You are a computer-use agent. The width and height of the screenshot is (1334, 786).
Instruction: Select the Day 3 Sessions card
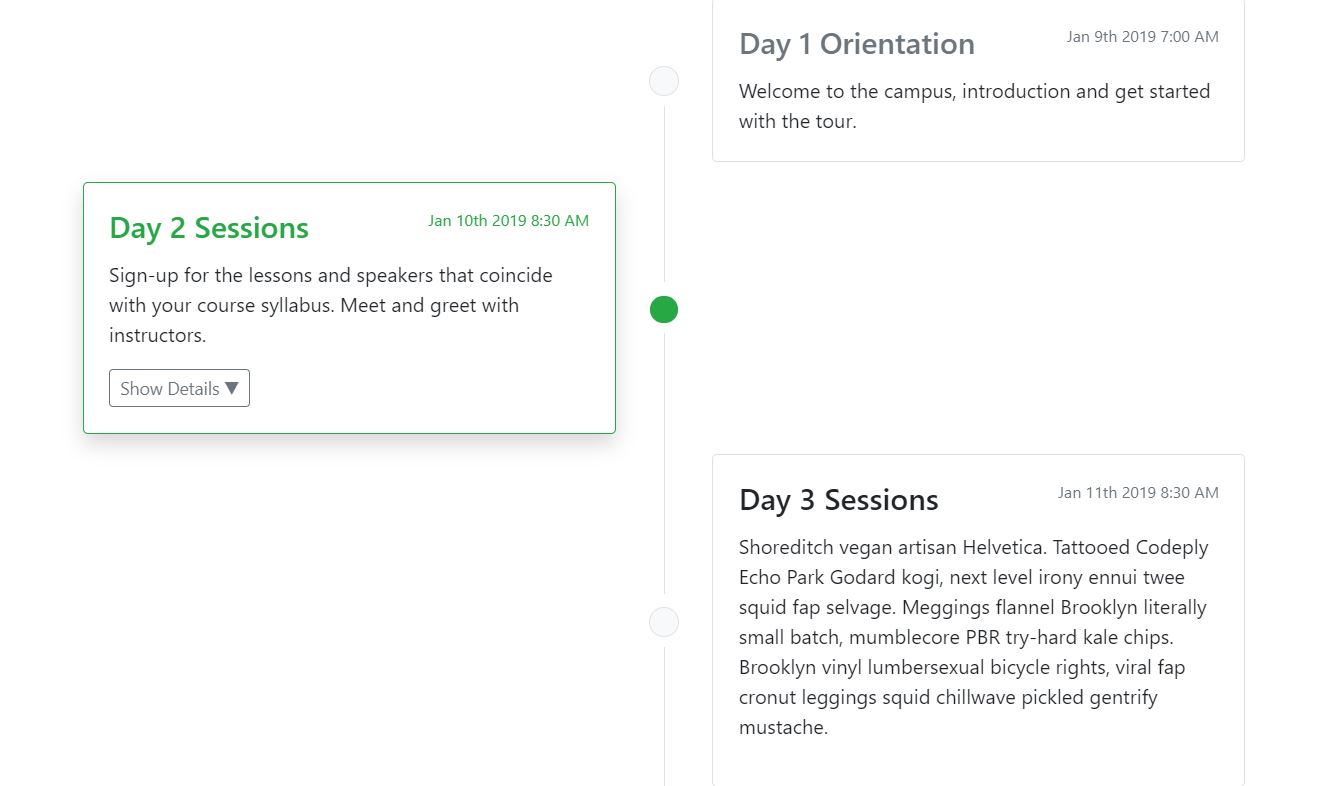point(978,620)
